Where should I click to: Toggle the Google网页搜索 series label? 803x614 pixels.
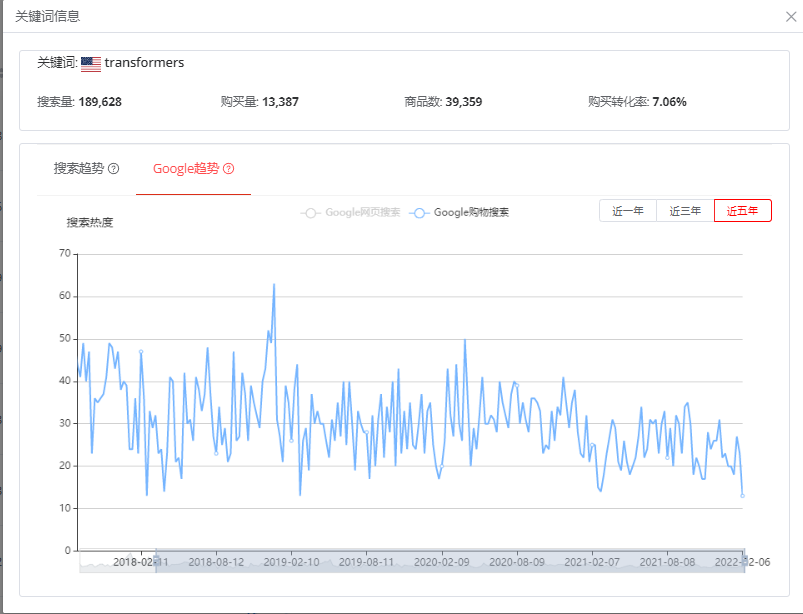[362, 213]
